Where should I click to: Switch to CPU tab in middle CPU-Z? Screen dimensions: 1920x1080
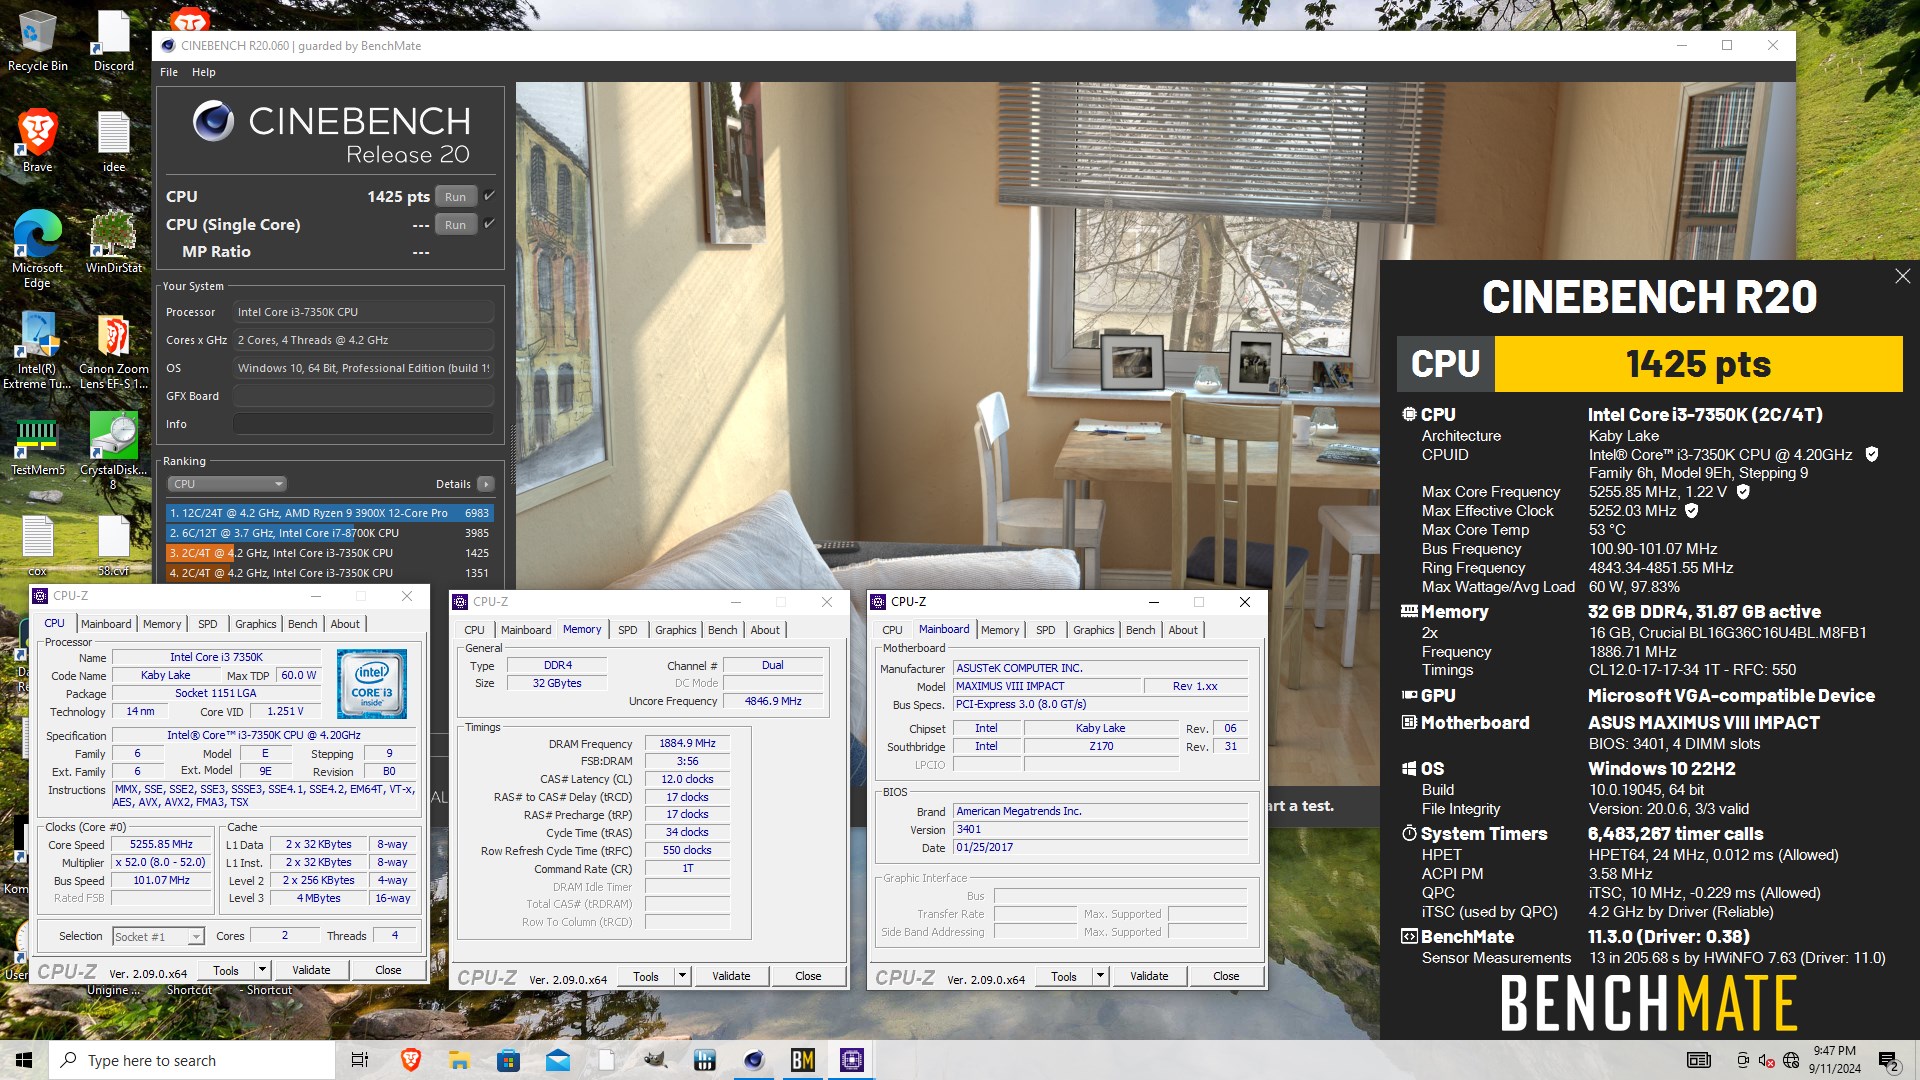pyautogui.click(x=474, y=630)
